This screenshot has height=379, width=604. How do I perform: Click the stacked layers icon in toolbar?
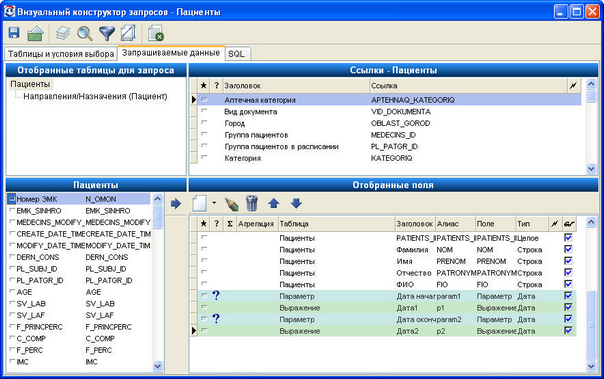point(63,33)
